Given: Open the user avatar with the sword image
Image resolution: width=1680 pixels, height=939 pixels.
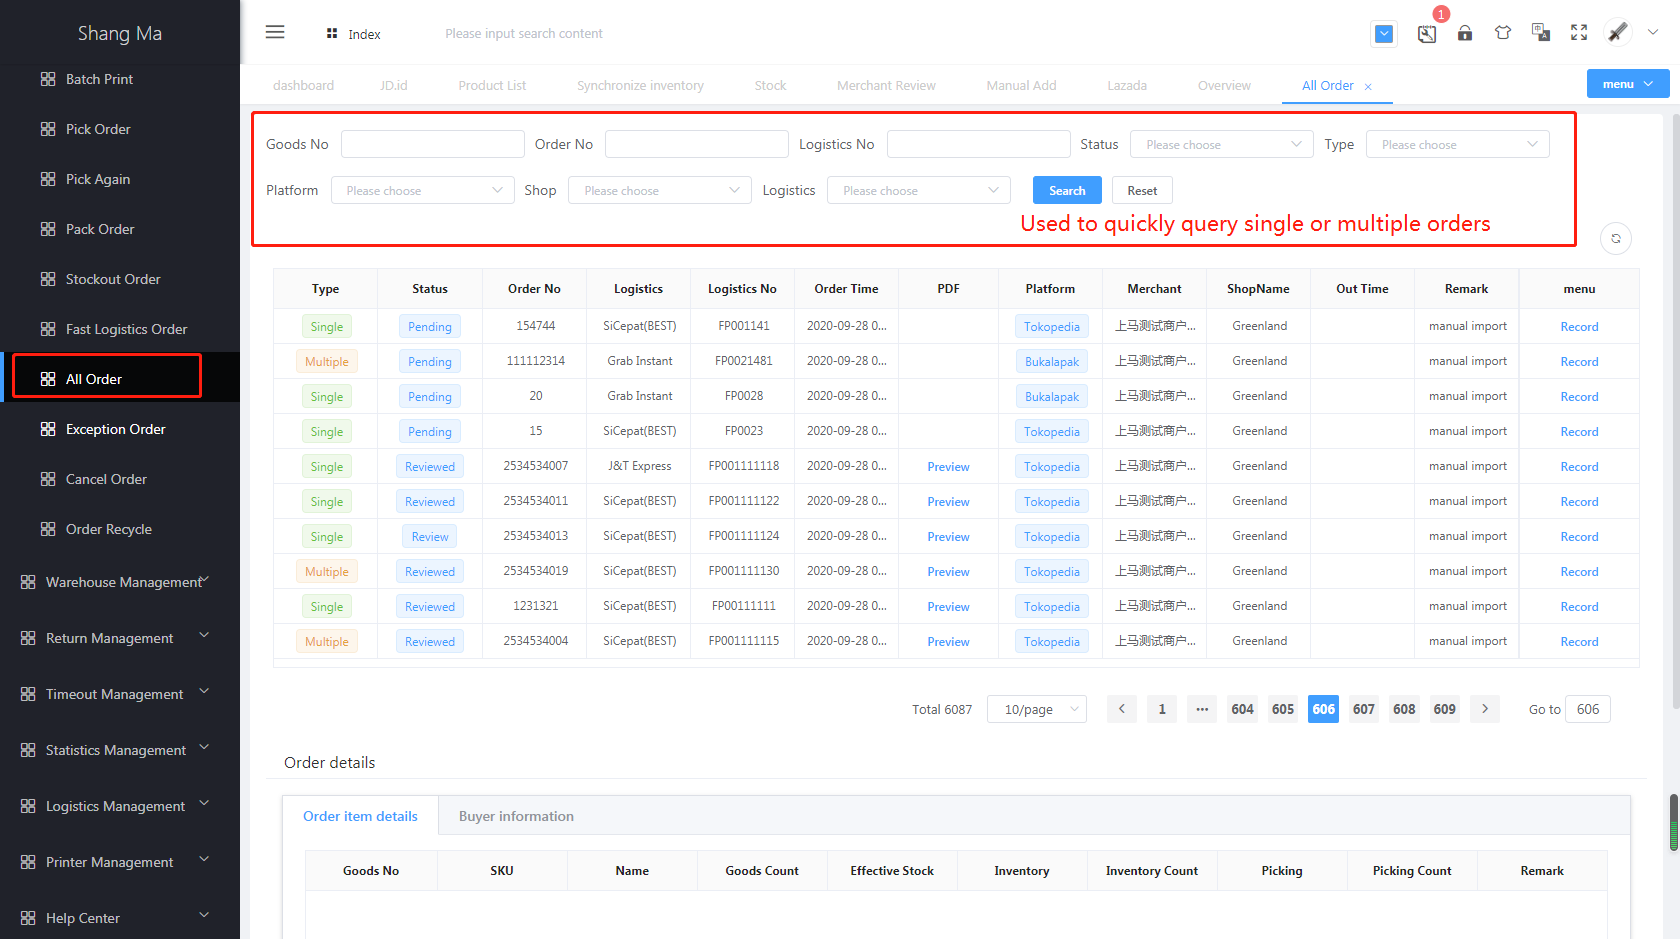Looking at the screenshot, I should pyautogui.click(x=1618, y=32).
